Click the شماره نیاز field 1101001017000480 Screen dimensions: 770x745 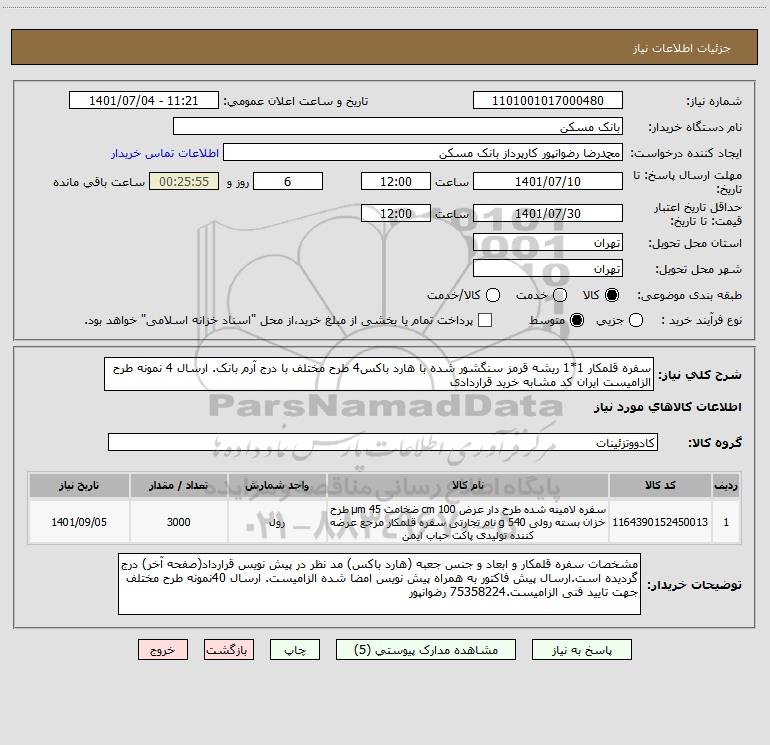tap(548, 100)
